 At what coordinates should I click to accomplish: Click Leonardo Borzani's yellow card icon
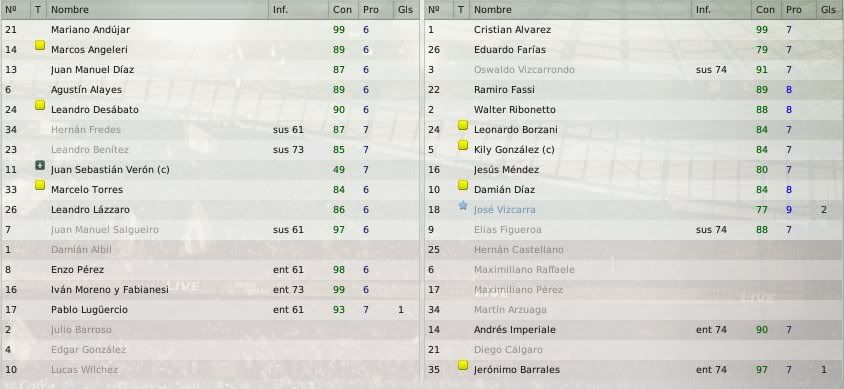(462, 125)
